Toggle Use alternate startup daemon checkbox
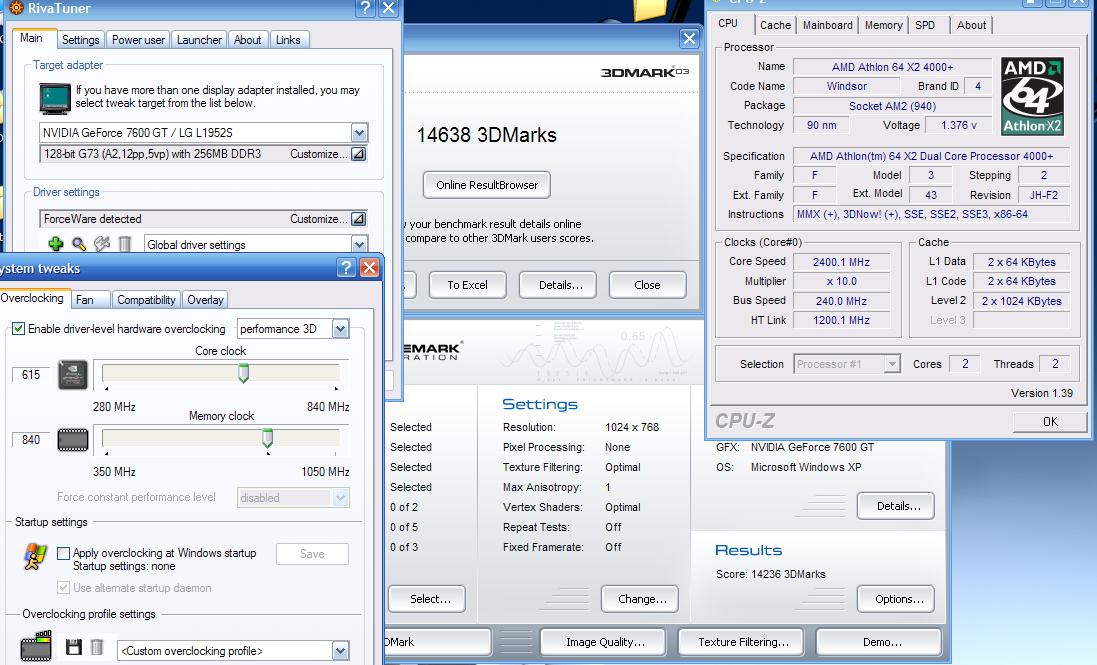 coord(64,587)
